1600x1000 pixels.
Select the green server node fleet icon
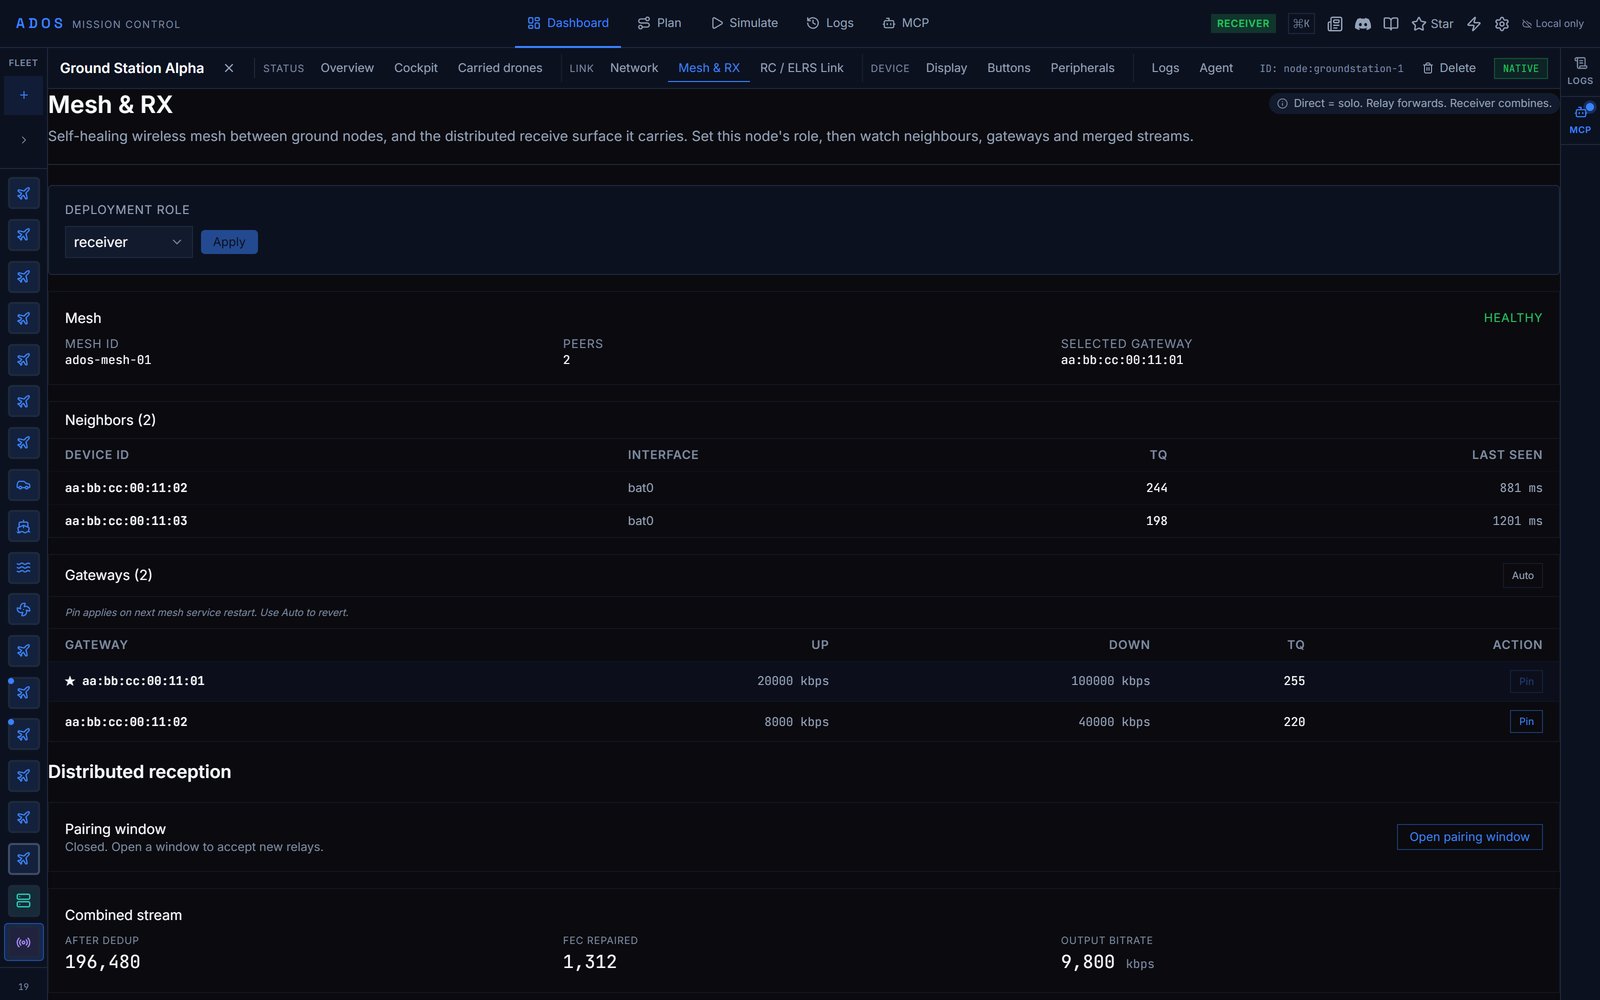(24, 900)
